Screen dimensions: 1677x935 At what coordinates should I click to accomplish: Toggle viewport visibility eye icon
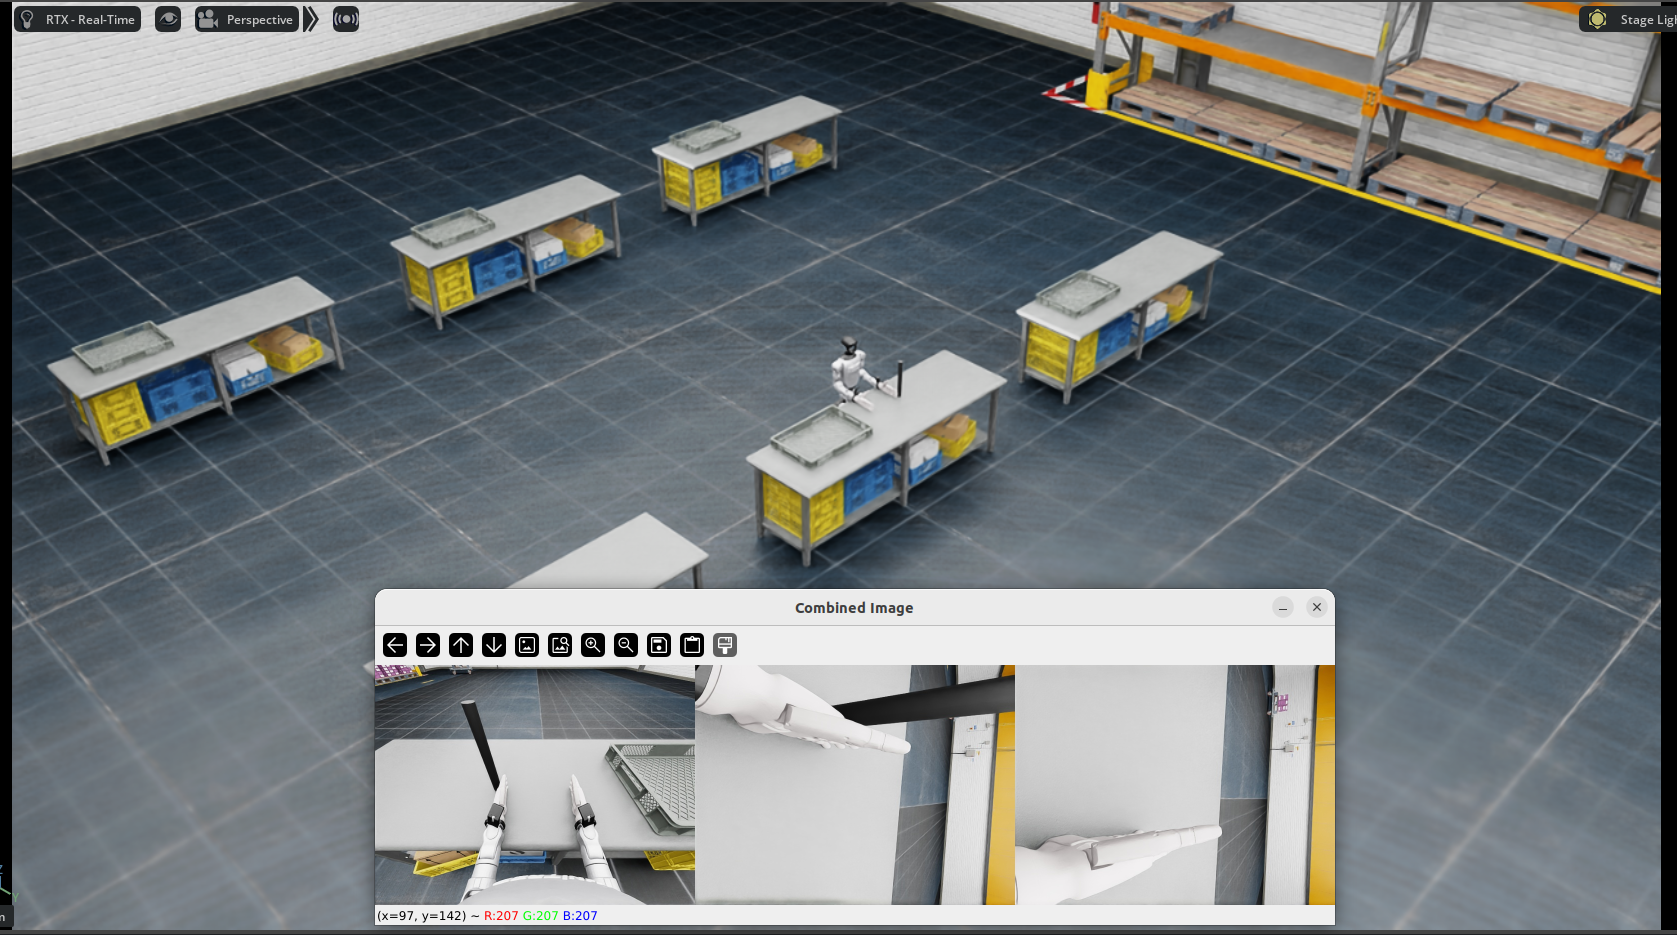coord(168,19)
